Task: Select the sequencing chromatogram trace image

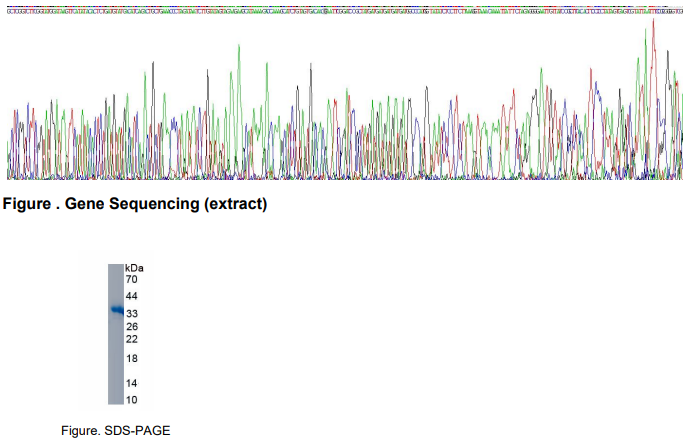Action: pos(343,110)
